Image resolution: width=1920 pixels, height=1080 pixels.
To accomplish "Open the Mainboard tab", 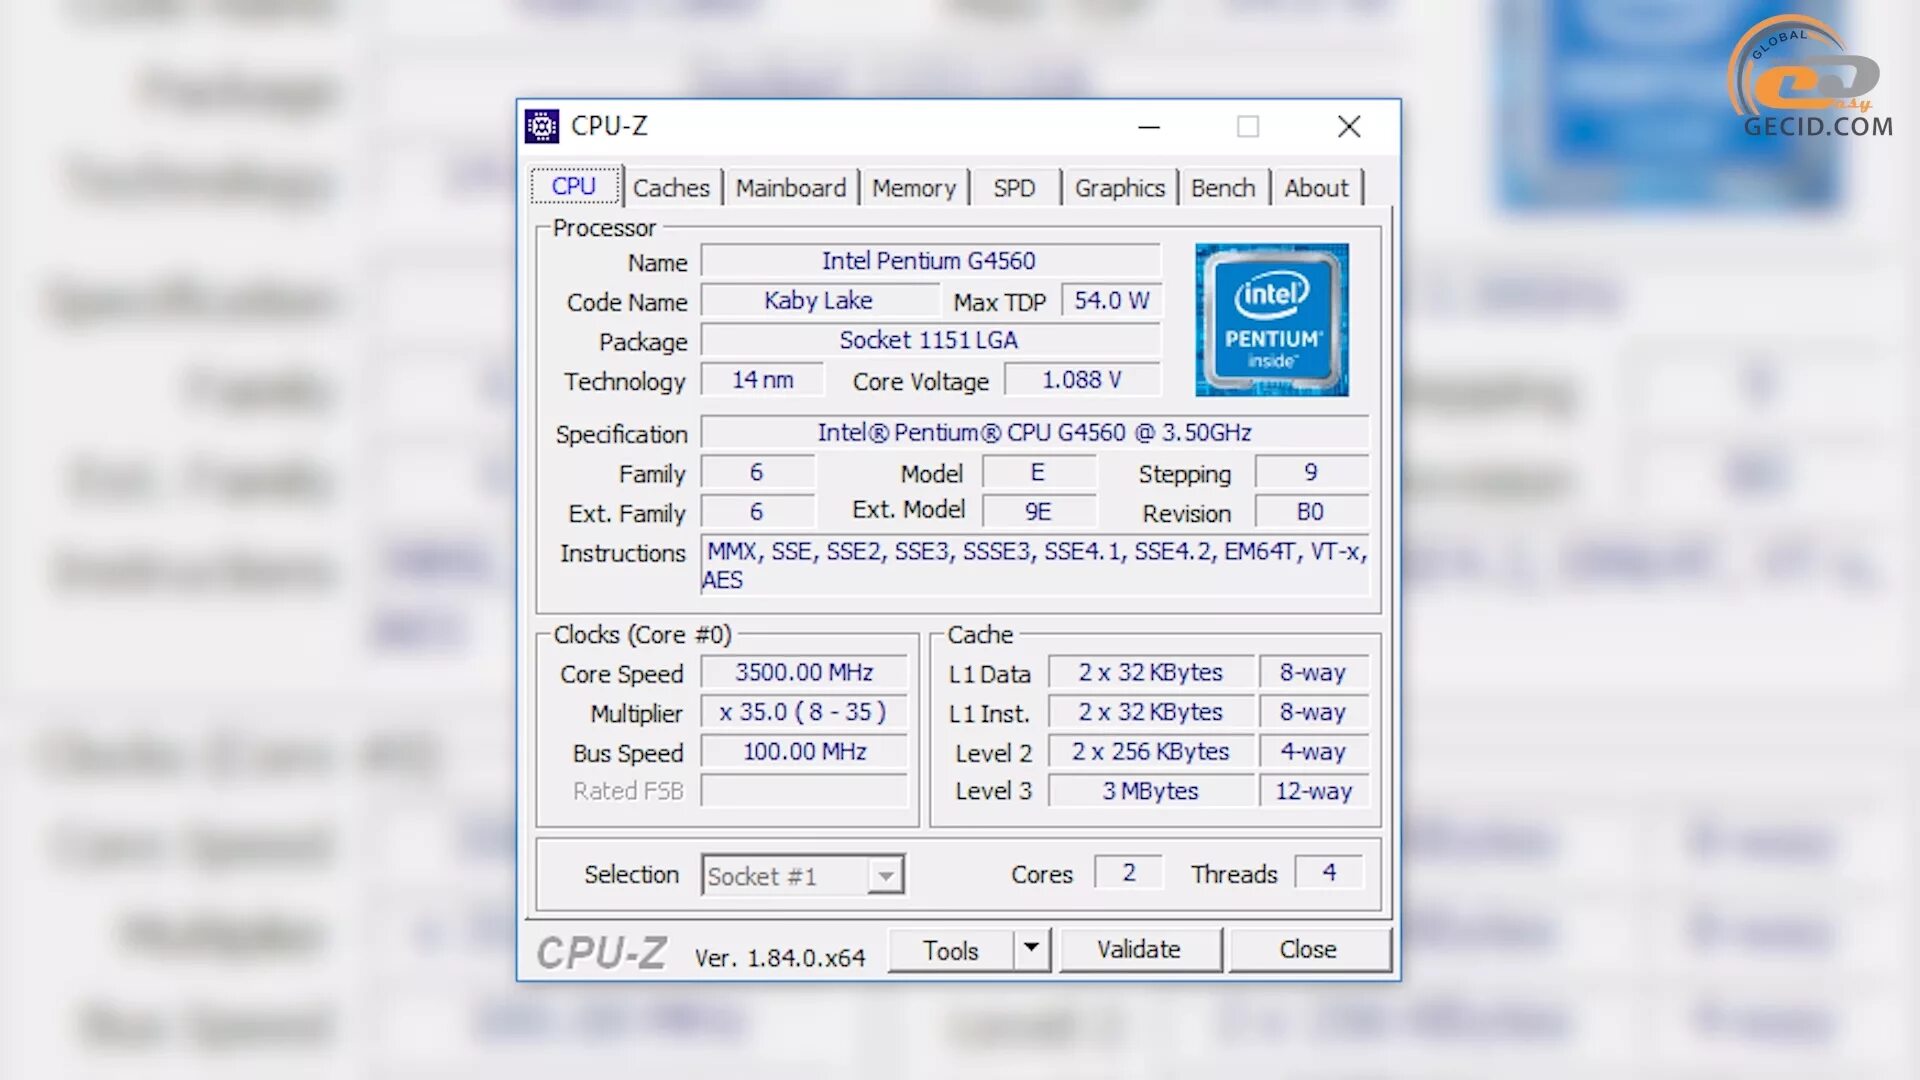I will [790, 188].
